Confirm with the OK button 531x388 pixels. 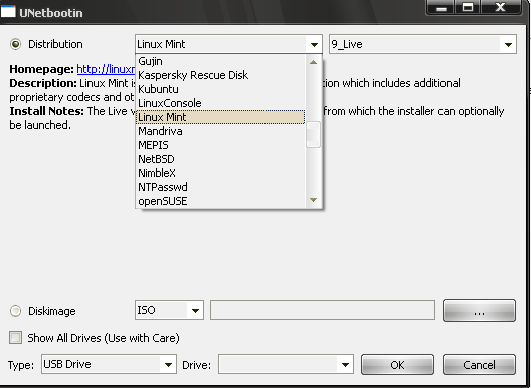[397, 365]
